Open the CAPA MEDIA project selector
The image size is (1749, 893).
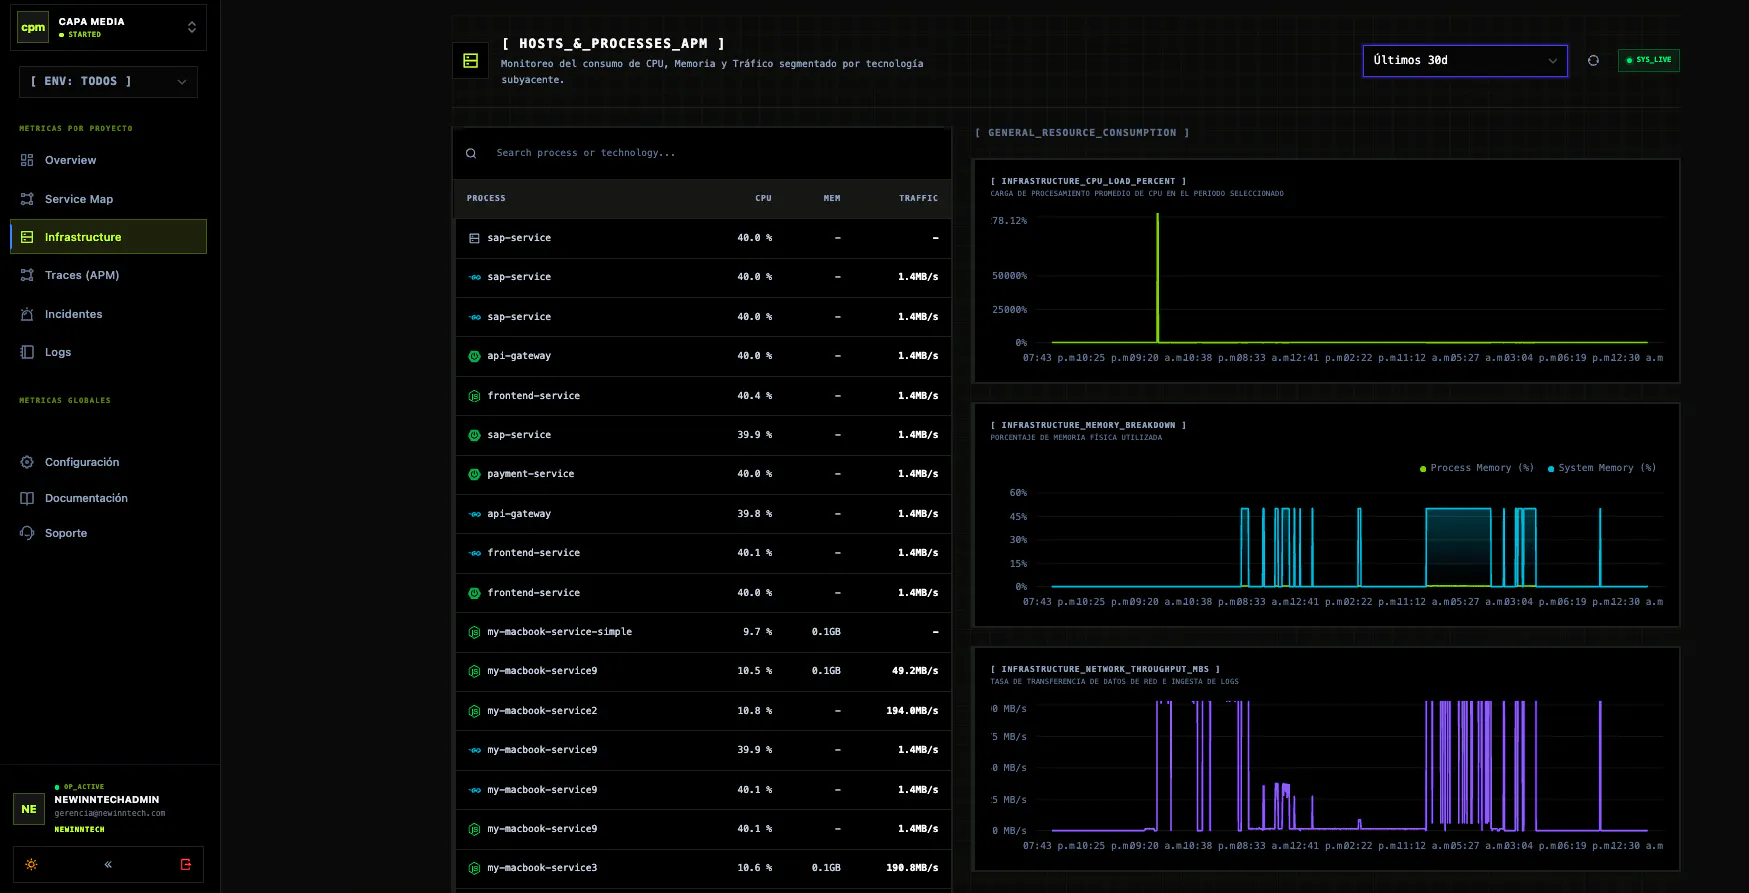coord(109,28)
